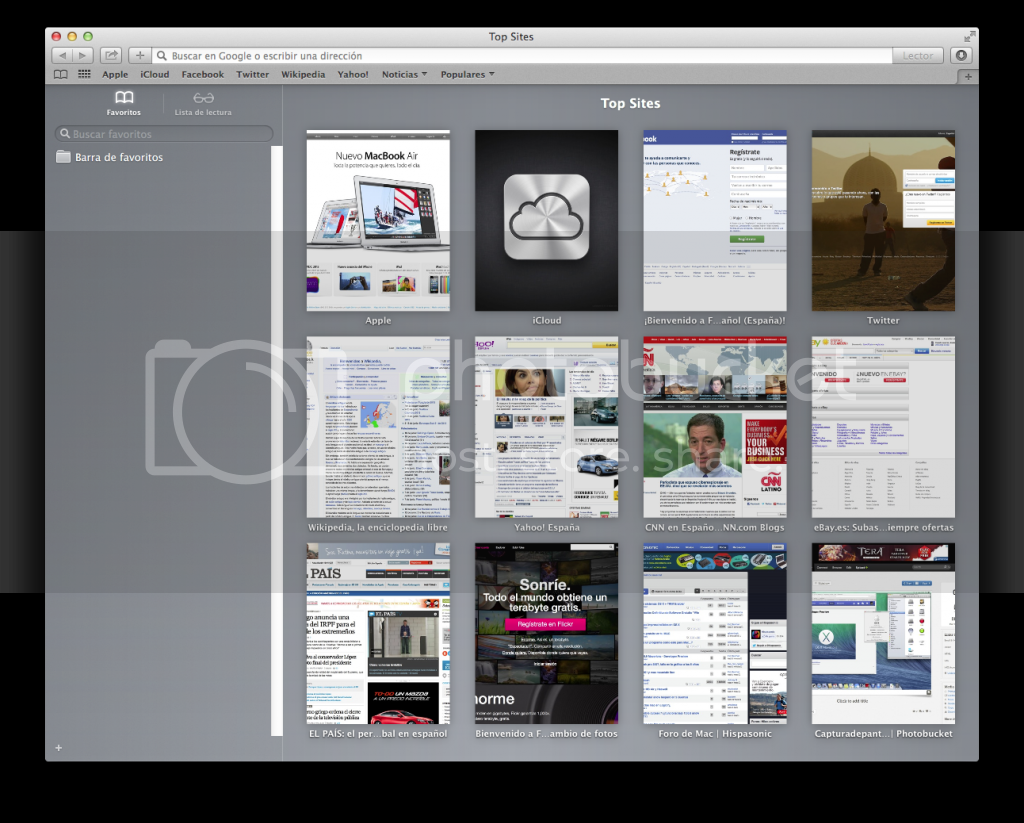This screenshot has width=1024, height=823.
Task: Click the Barra de favoritos folder icon
Action: (x=63, y=157)
